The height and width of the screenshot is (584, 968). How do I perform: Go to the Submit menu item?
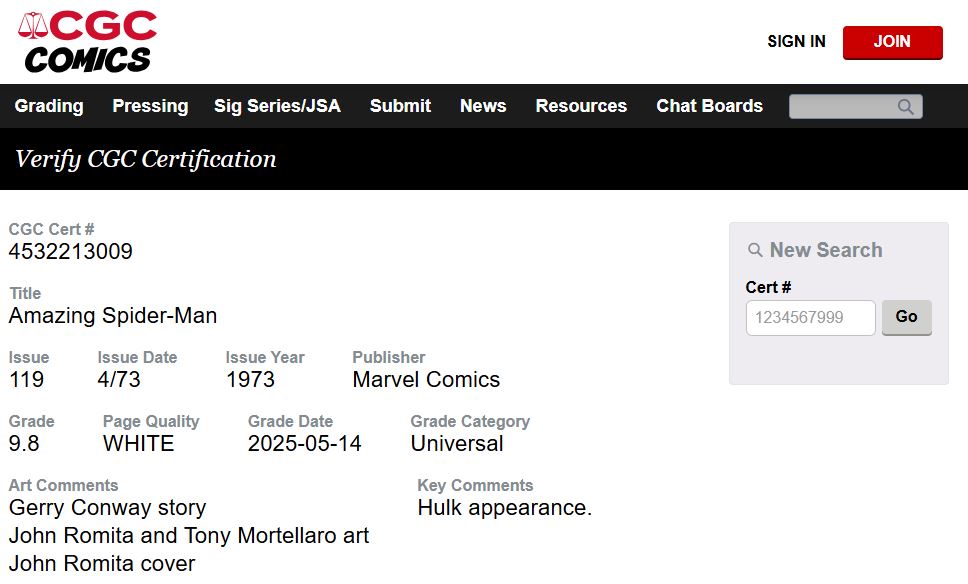400,106
